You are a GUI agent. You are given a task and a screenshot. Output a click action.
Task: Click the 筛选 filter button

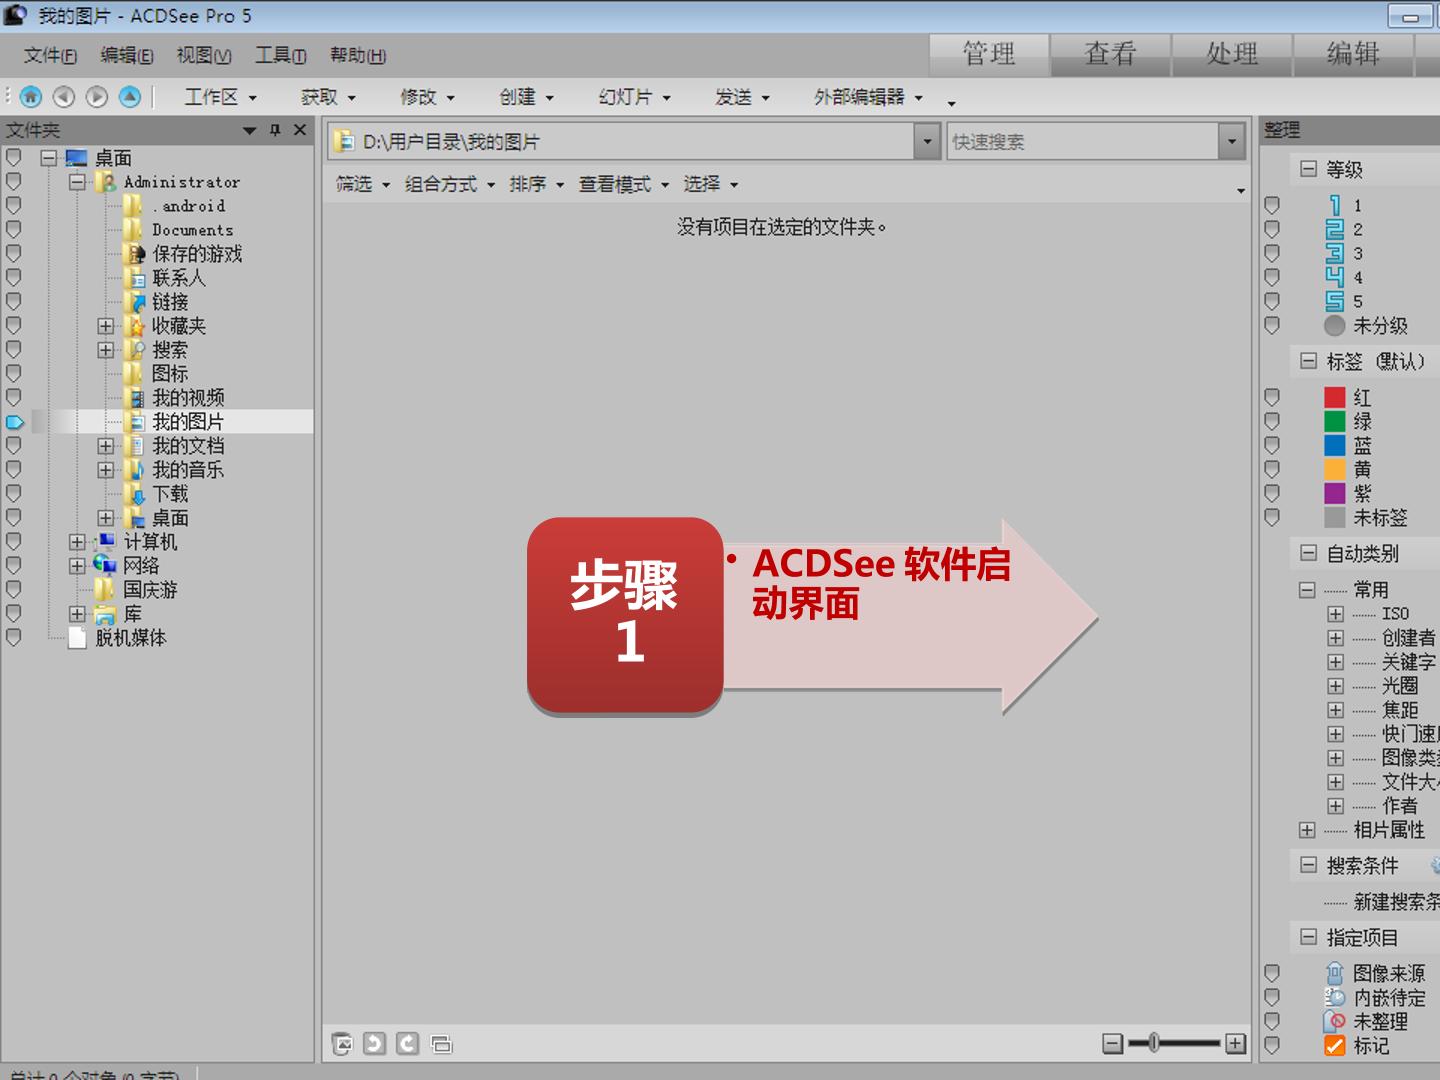(x=362, y=184)
